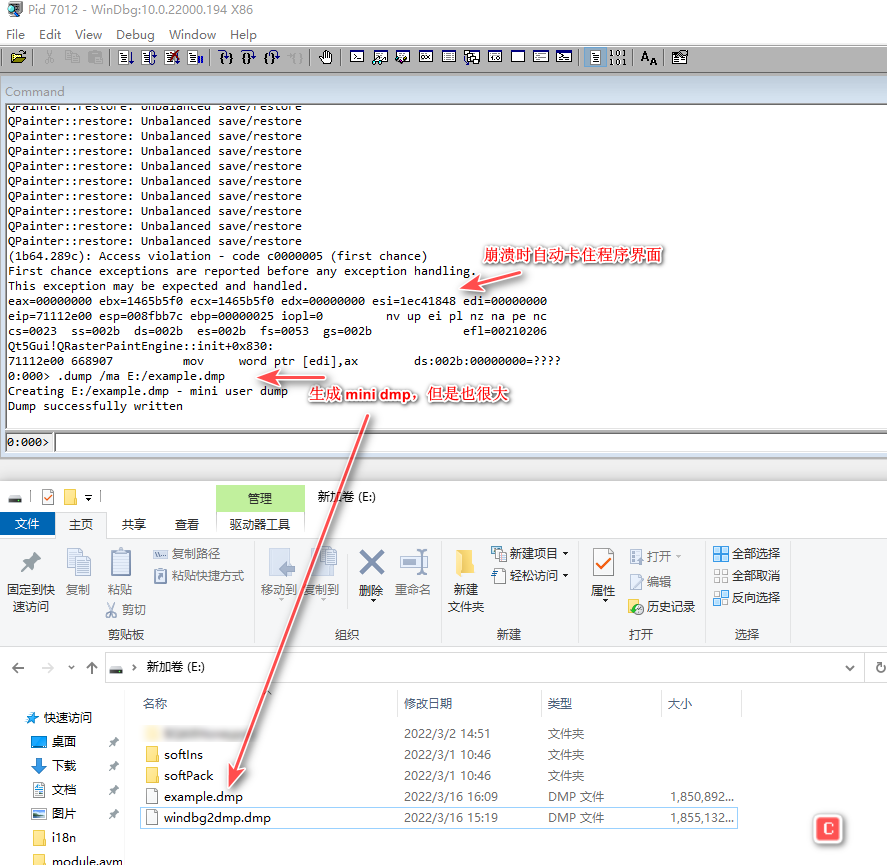Open the Processes and Threads toolbar icon

541,57
